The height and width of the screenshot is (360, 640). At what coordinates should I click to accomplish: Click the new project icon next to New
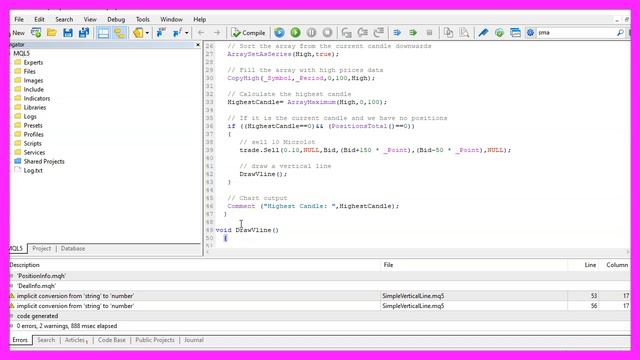coord(36,33)
